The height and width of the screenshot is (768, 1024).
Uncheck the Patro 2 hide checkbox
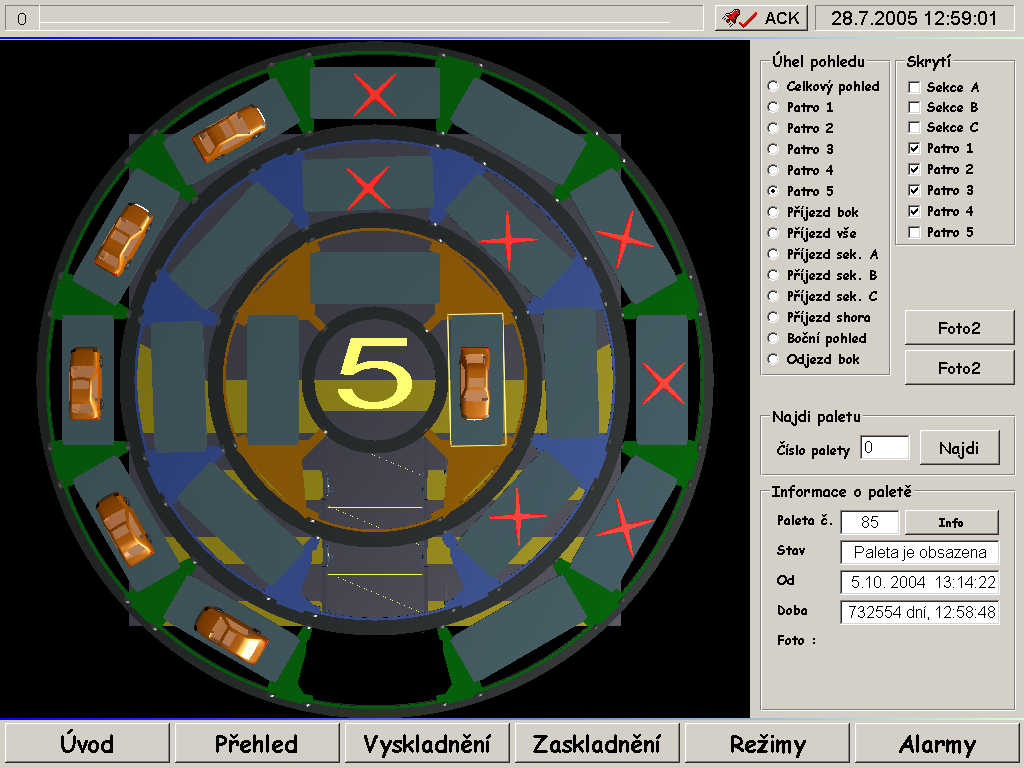click(x=914, y=170)
